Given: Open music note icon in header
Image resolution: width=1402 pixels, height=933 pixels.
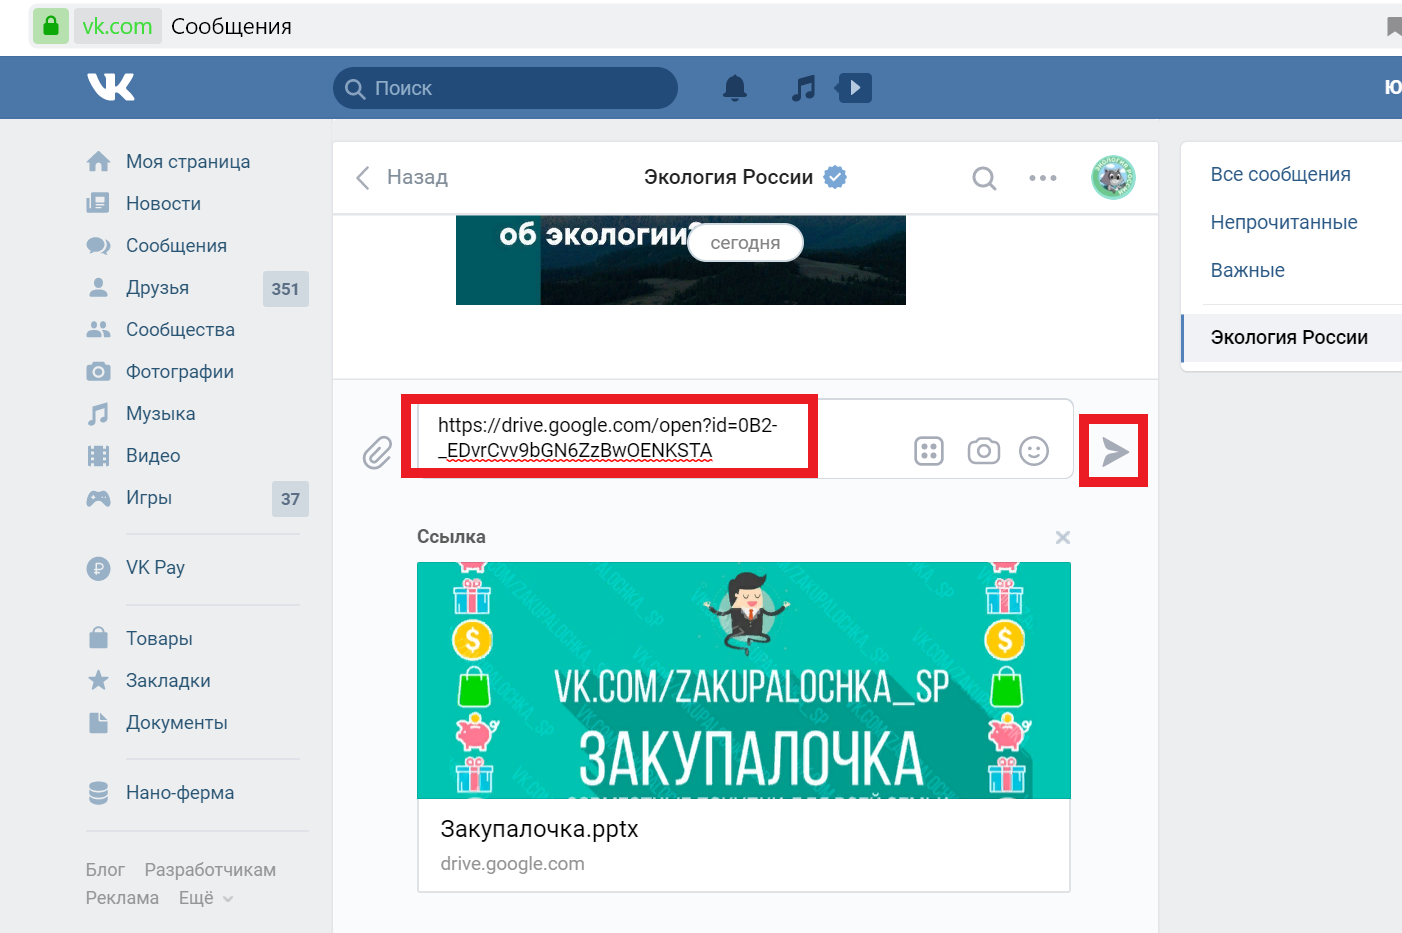Looking at the screenshot, I should (x=803, y=88).
